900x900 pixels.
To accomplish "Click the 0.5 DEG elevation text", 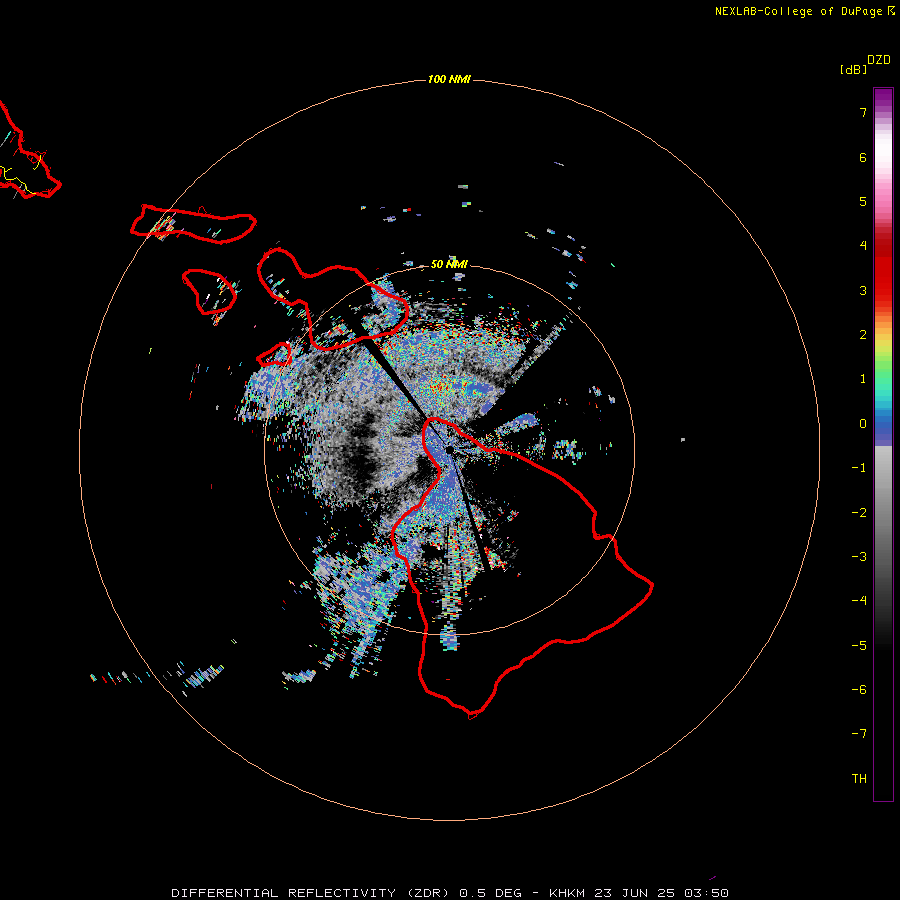I will click(491, 893).
